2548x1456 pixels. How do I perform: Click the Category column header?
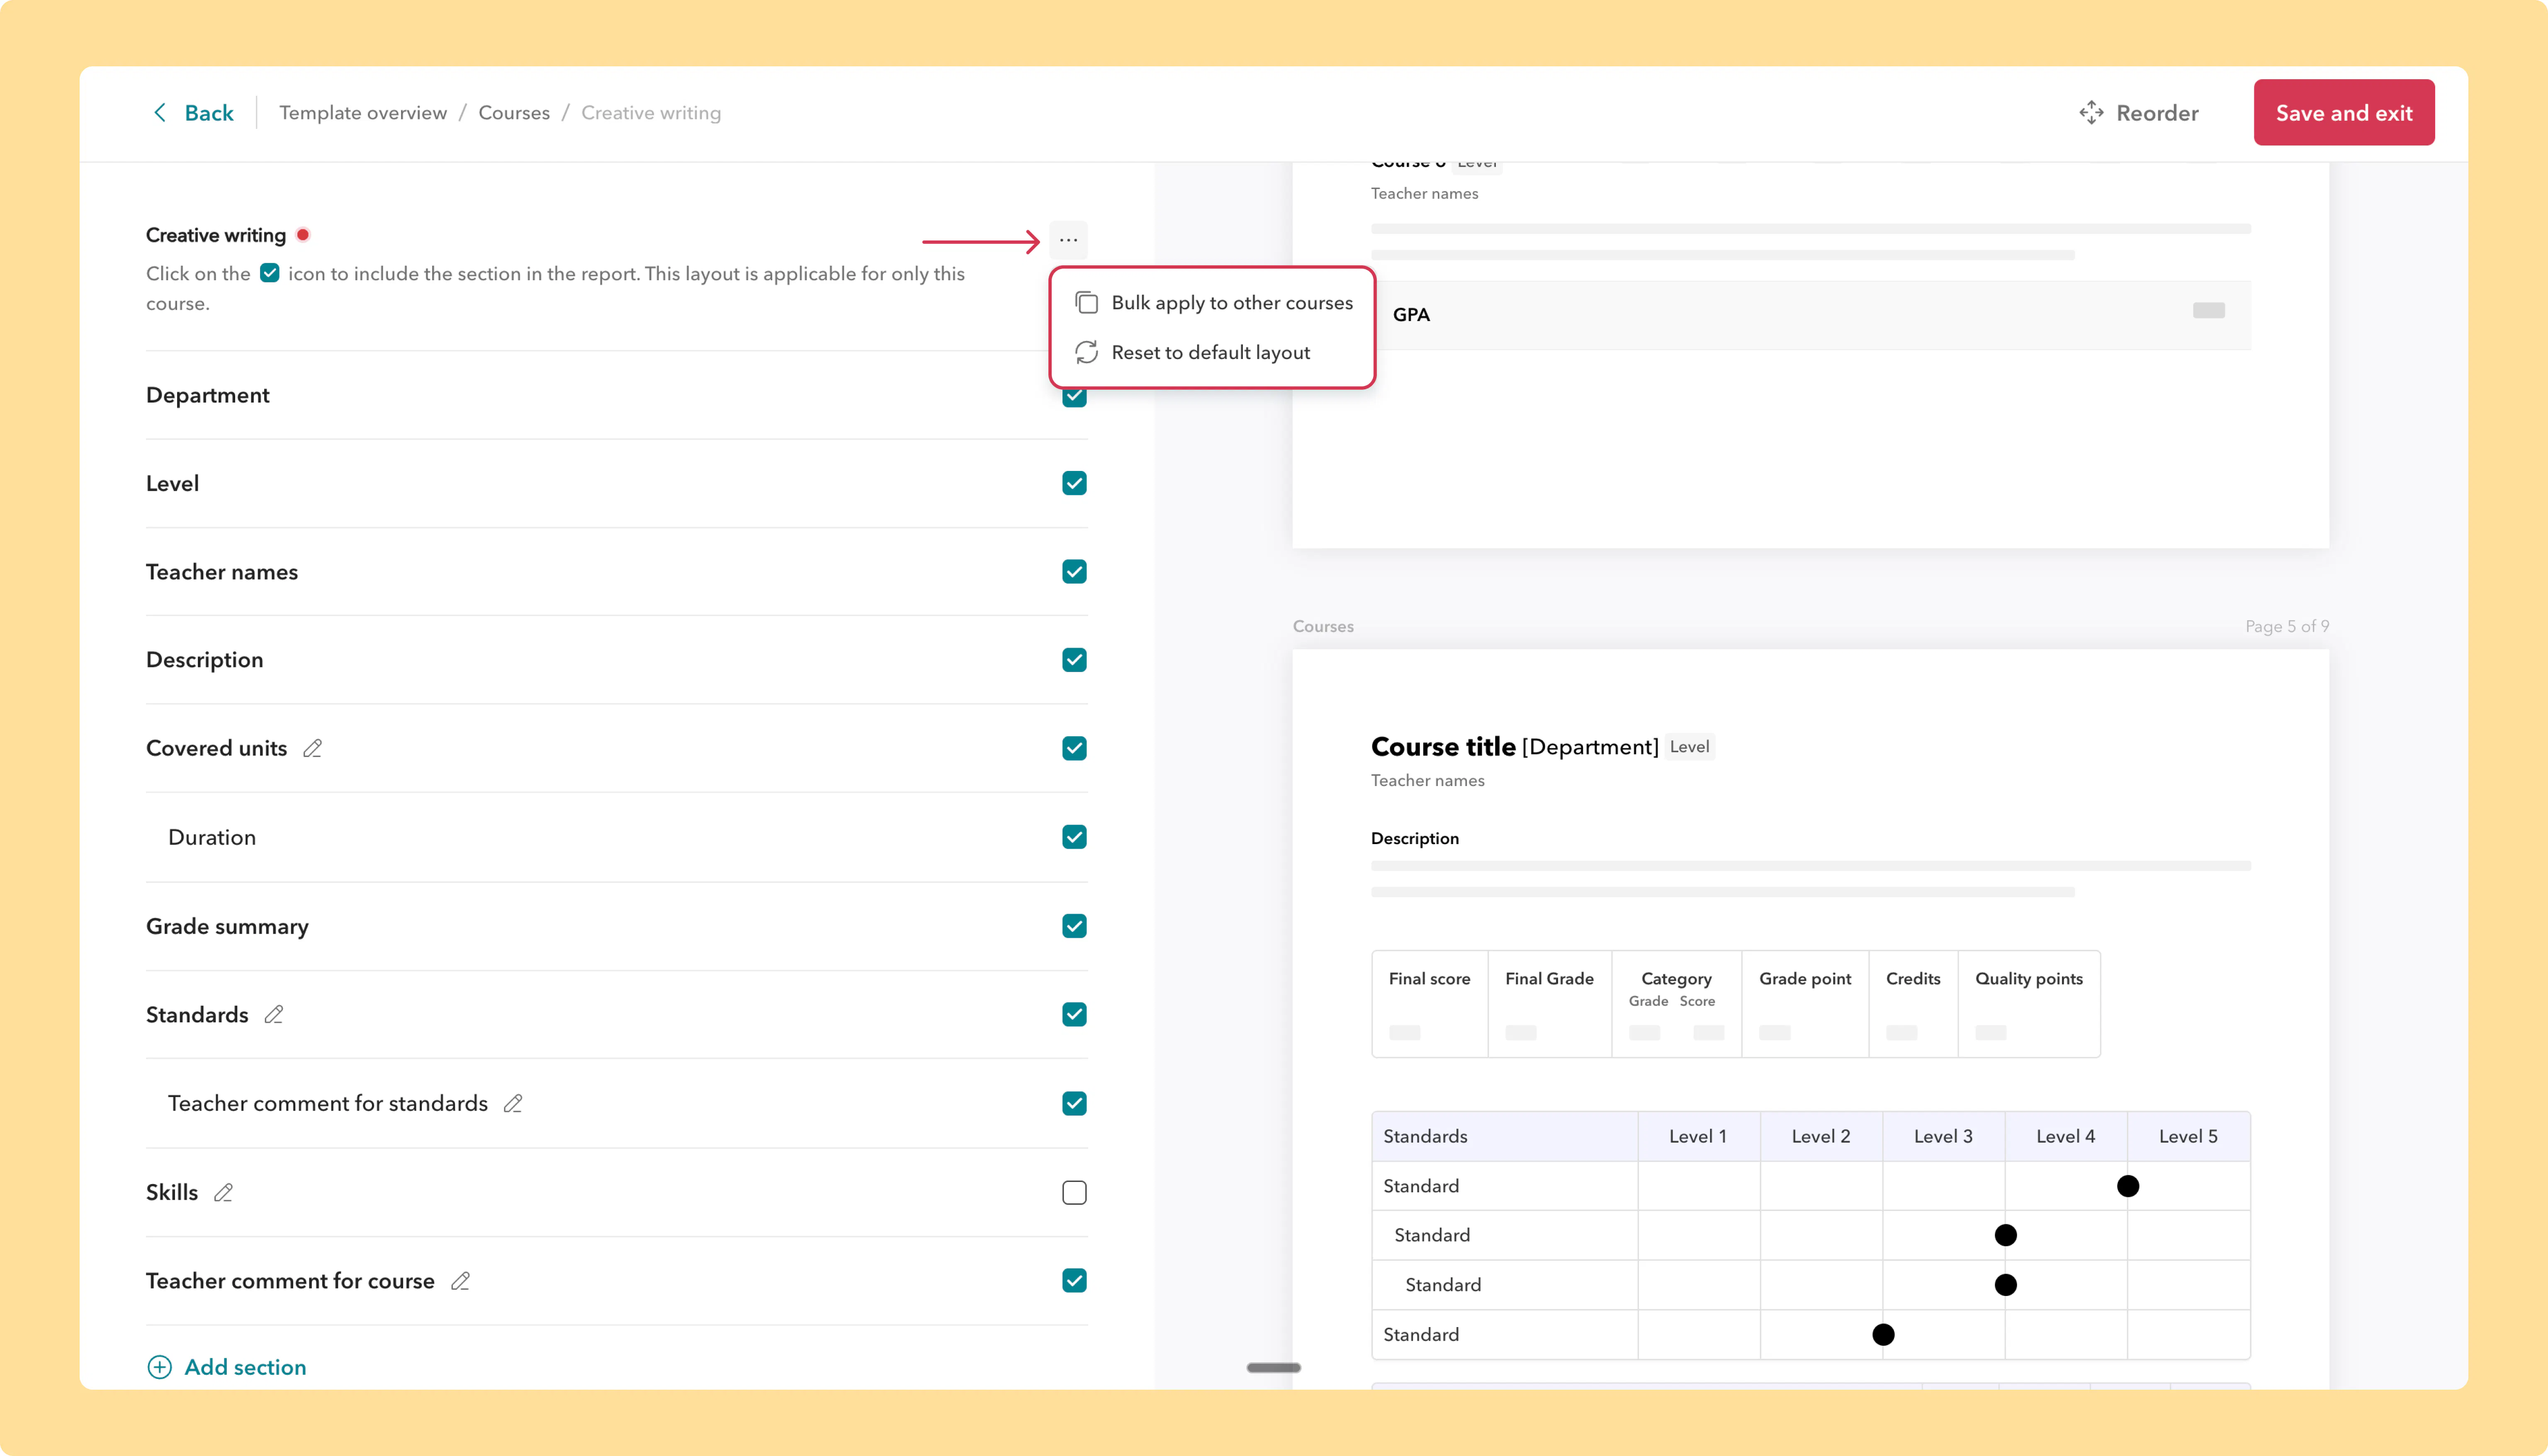tap(1676, 979)
